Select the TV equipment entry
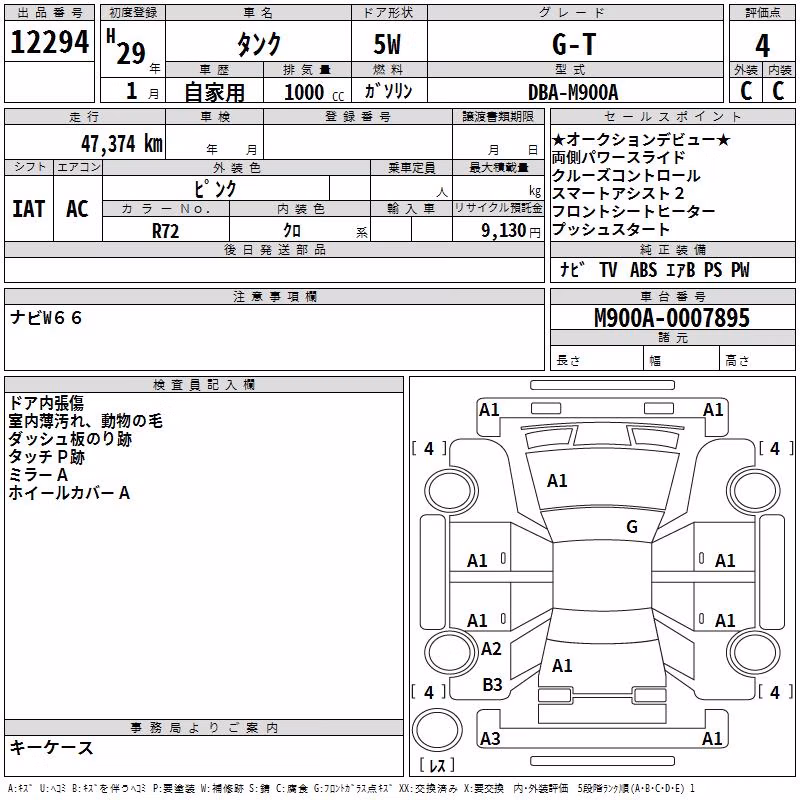 (608, 269)
